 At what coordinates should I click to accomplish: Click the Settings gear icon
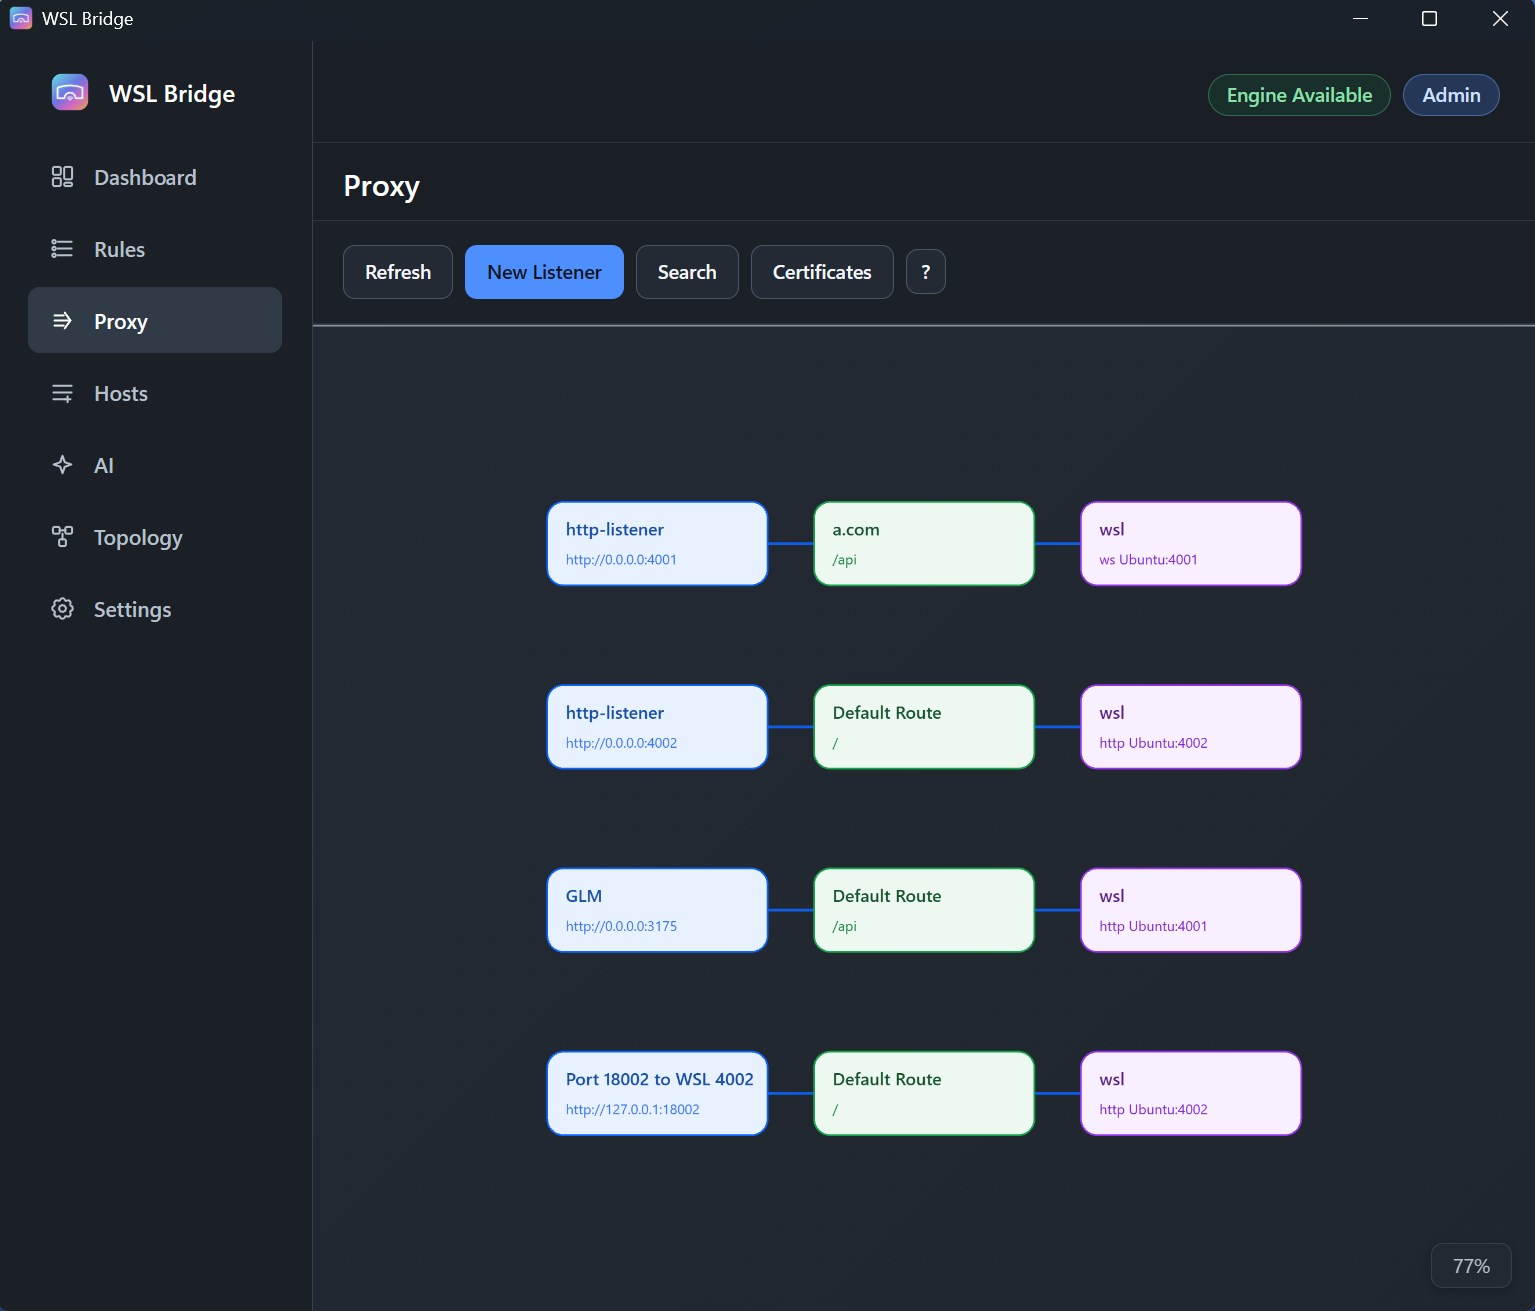click(62, 609)
